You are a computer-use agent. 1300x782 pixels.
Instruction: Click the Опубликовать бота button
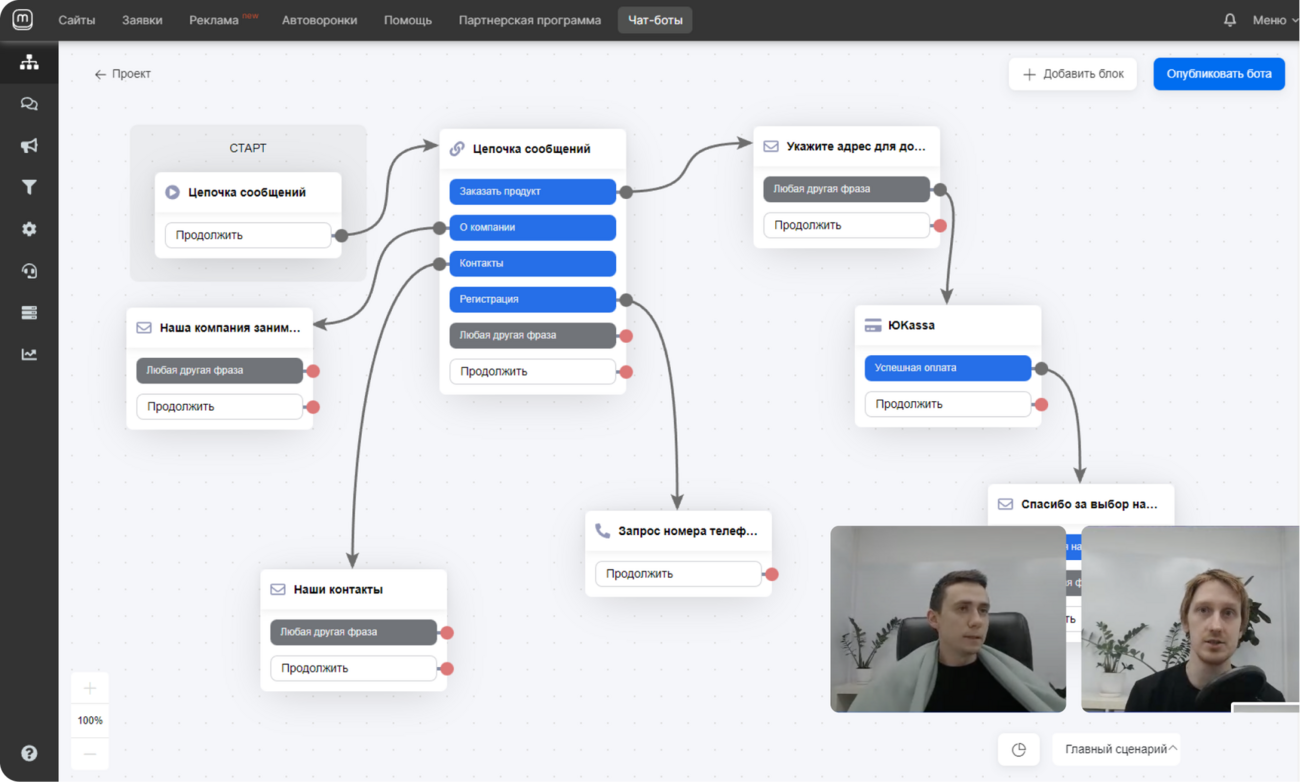(1219, 74)
